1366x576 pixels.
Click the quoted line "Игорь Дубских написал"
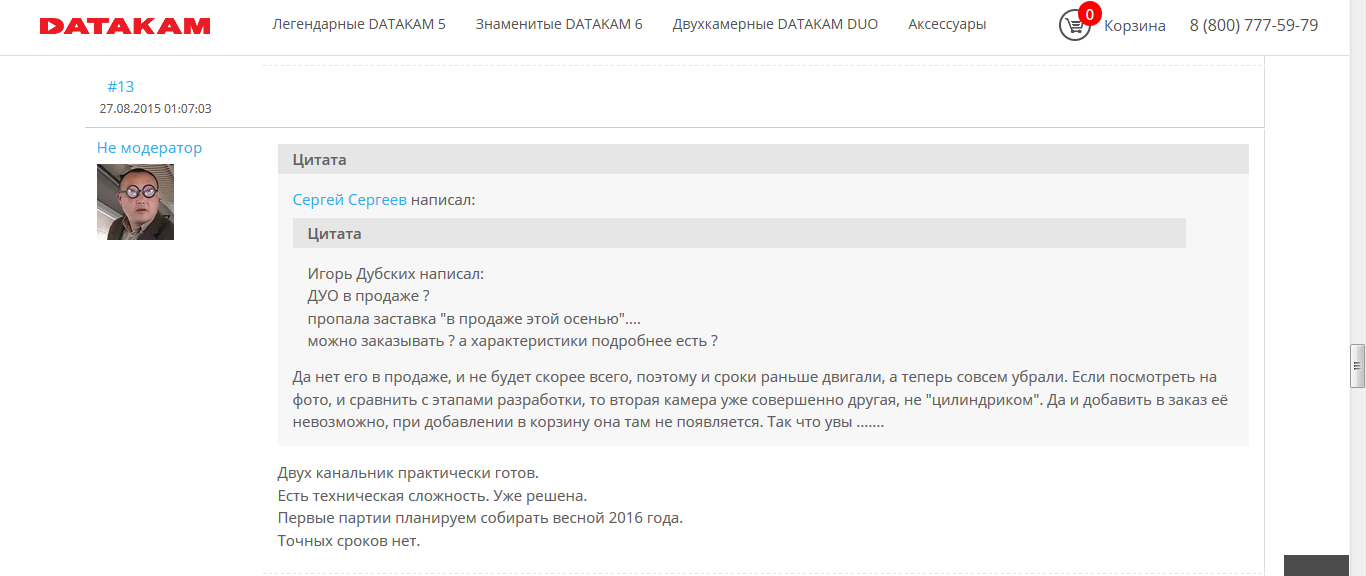tap(395, 274)
